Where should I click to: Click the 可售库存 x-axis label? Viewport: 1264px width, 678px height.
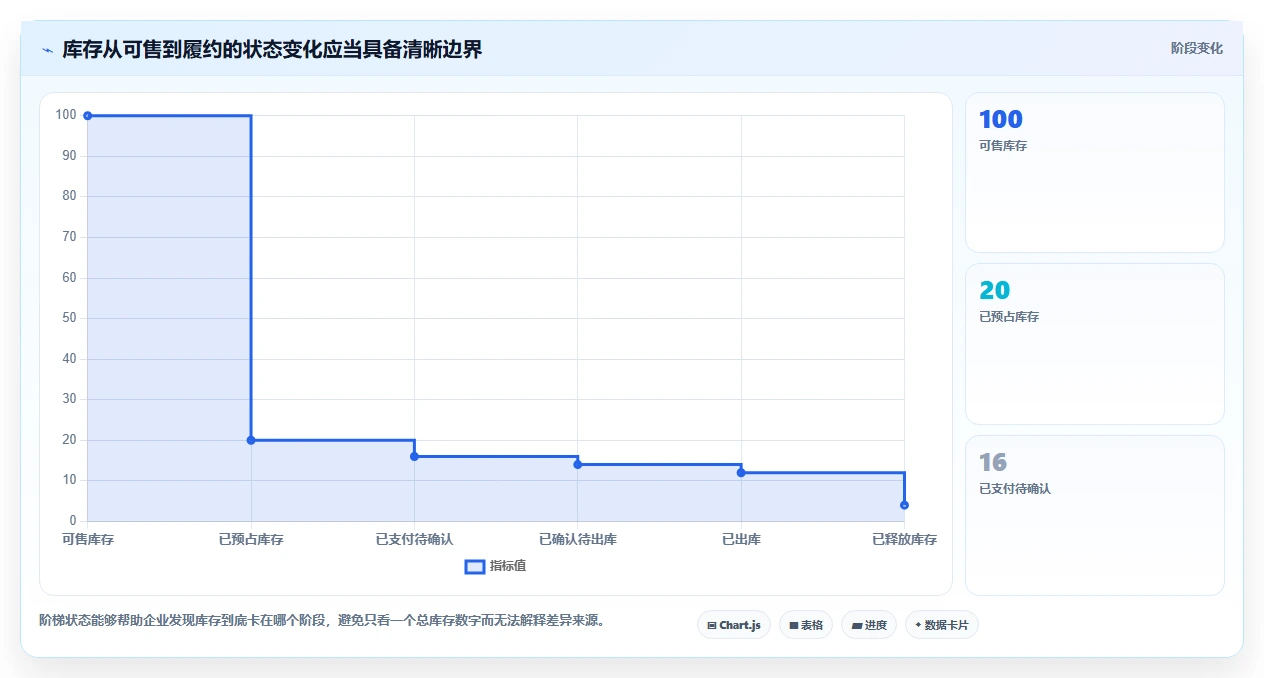tap(88, 540)
